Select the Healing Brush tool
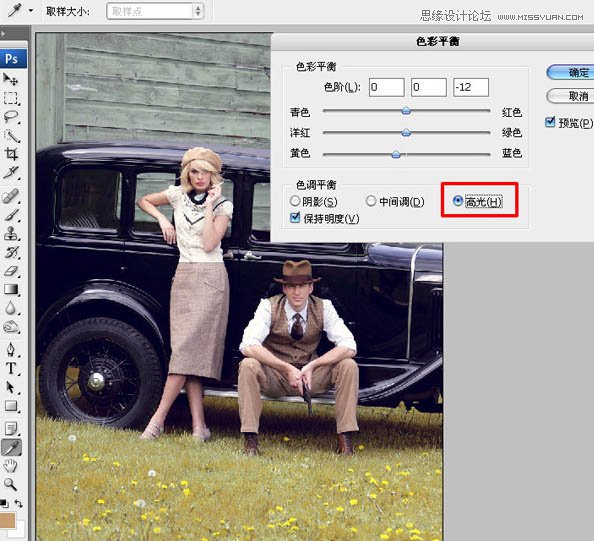594x541 pixels. 11,196
